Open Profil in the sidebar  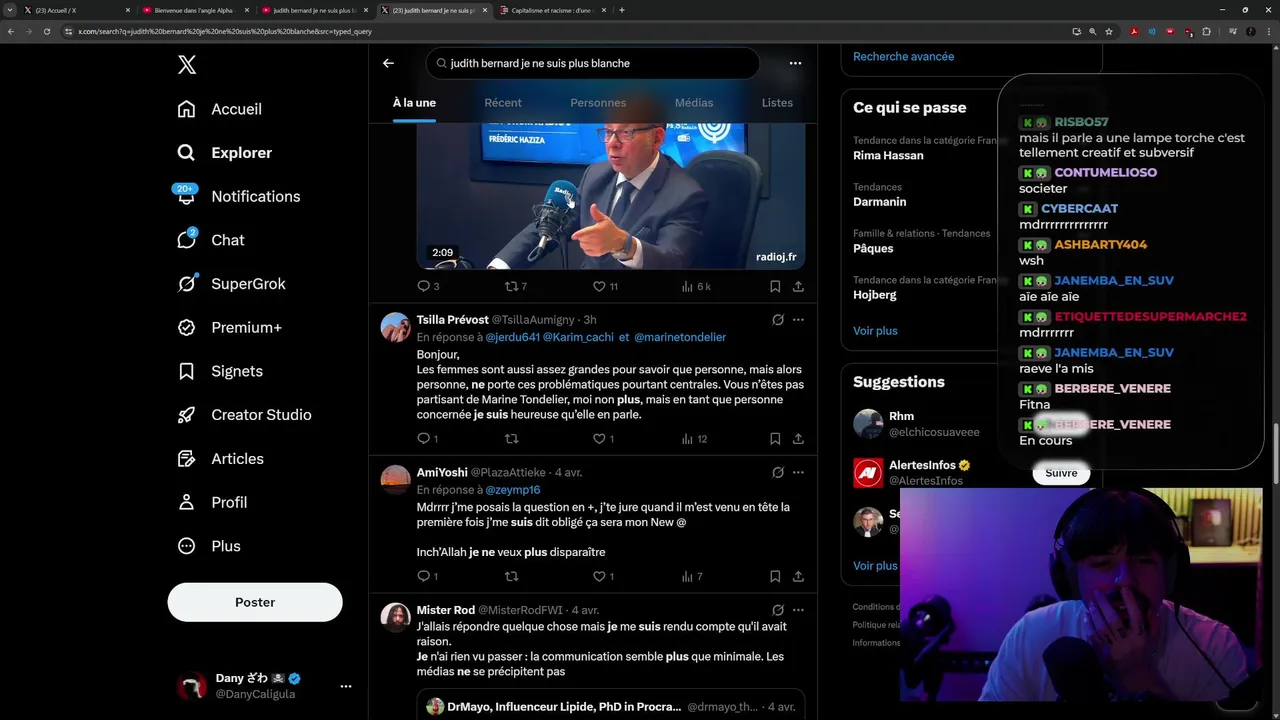pos(212,502)
